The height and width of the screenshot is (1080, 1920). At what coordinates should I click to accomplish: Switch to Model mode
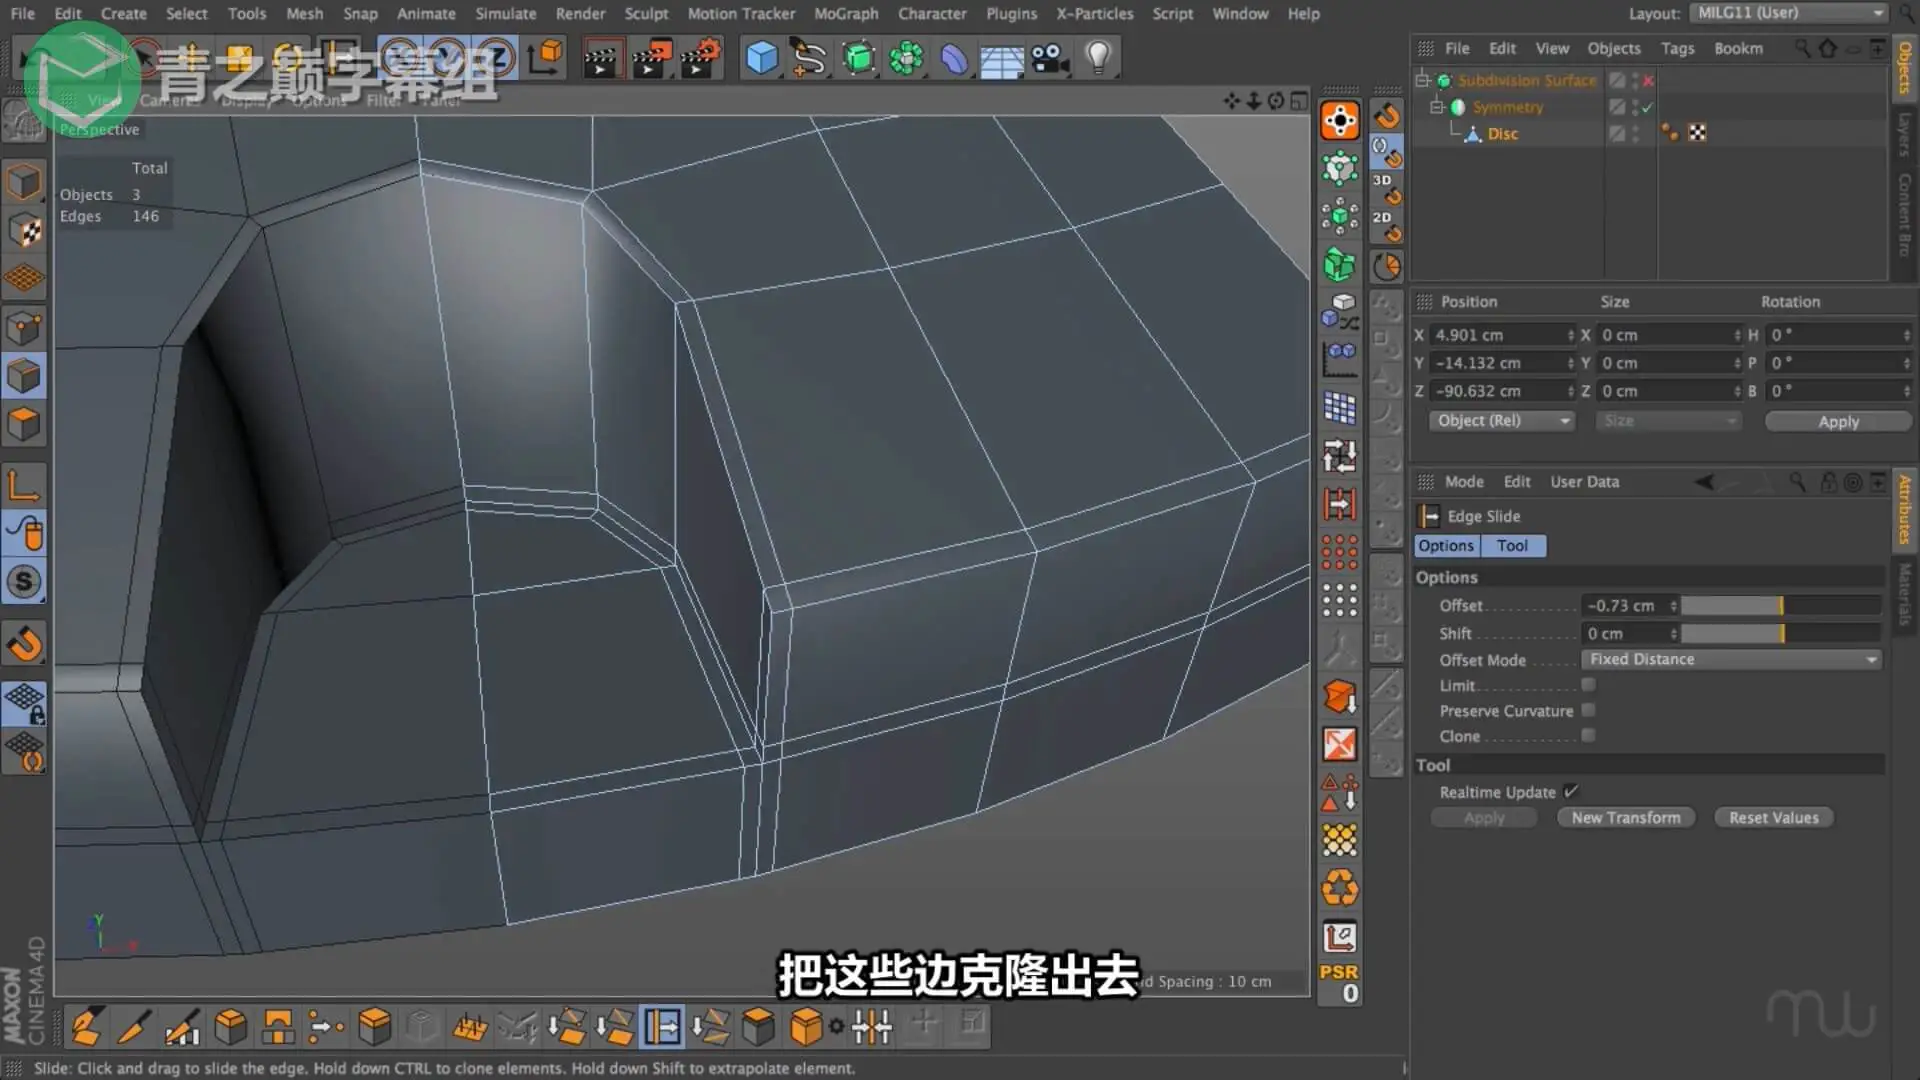pyautogui.click(x=24, y=182)
